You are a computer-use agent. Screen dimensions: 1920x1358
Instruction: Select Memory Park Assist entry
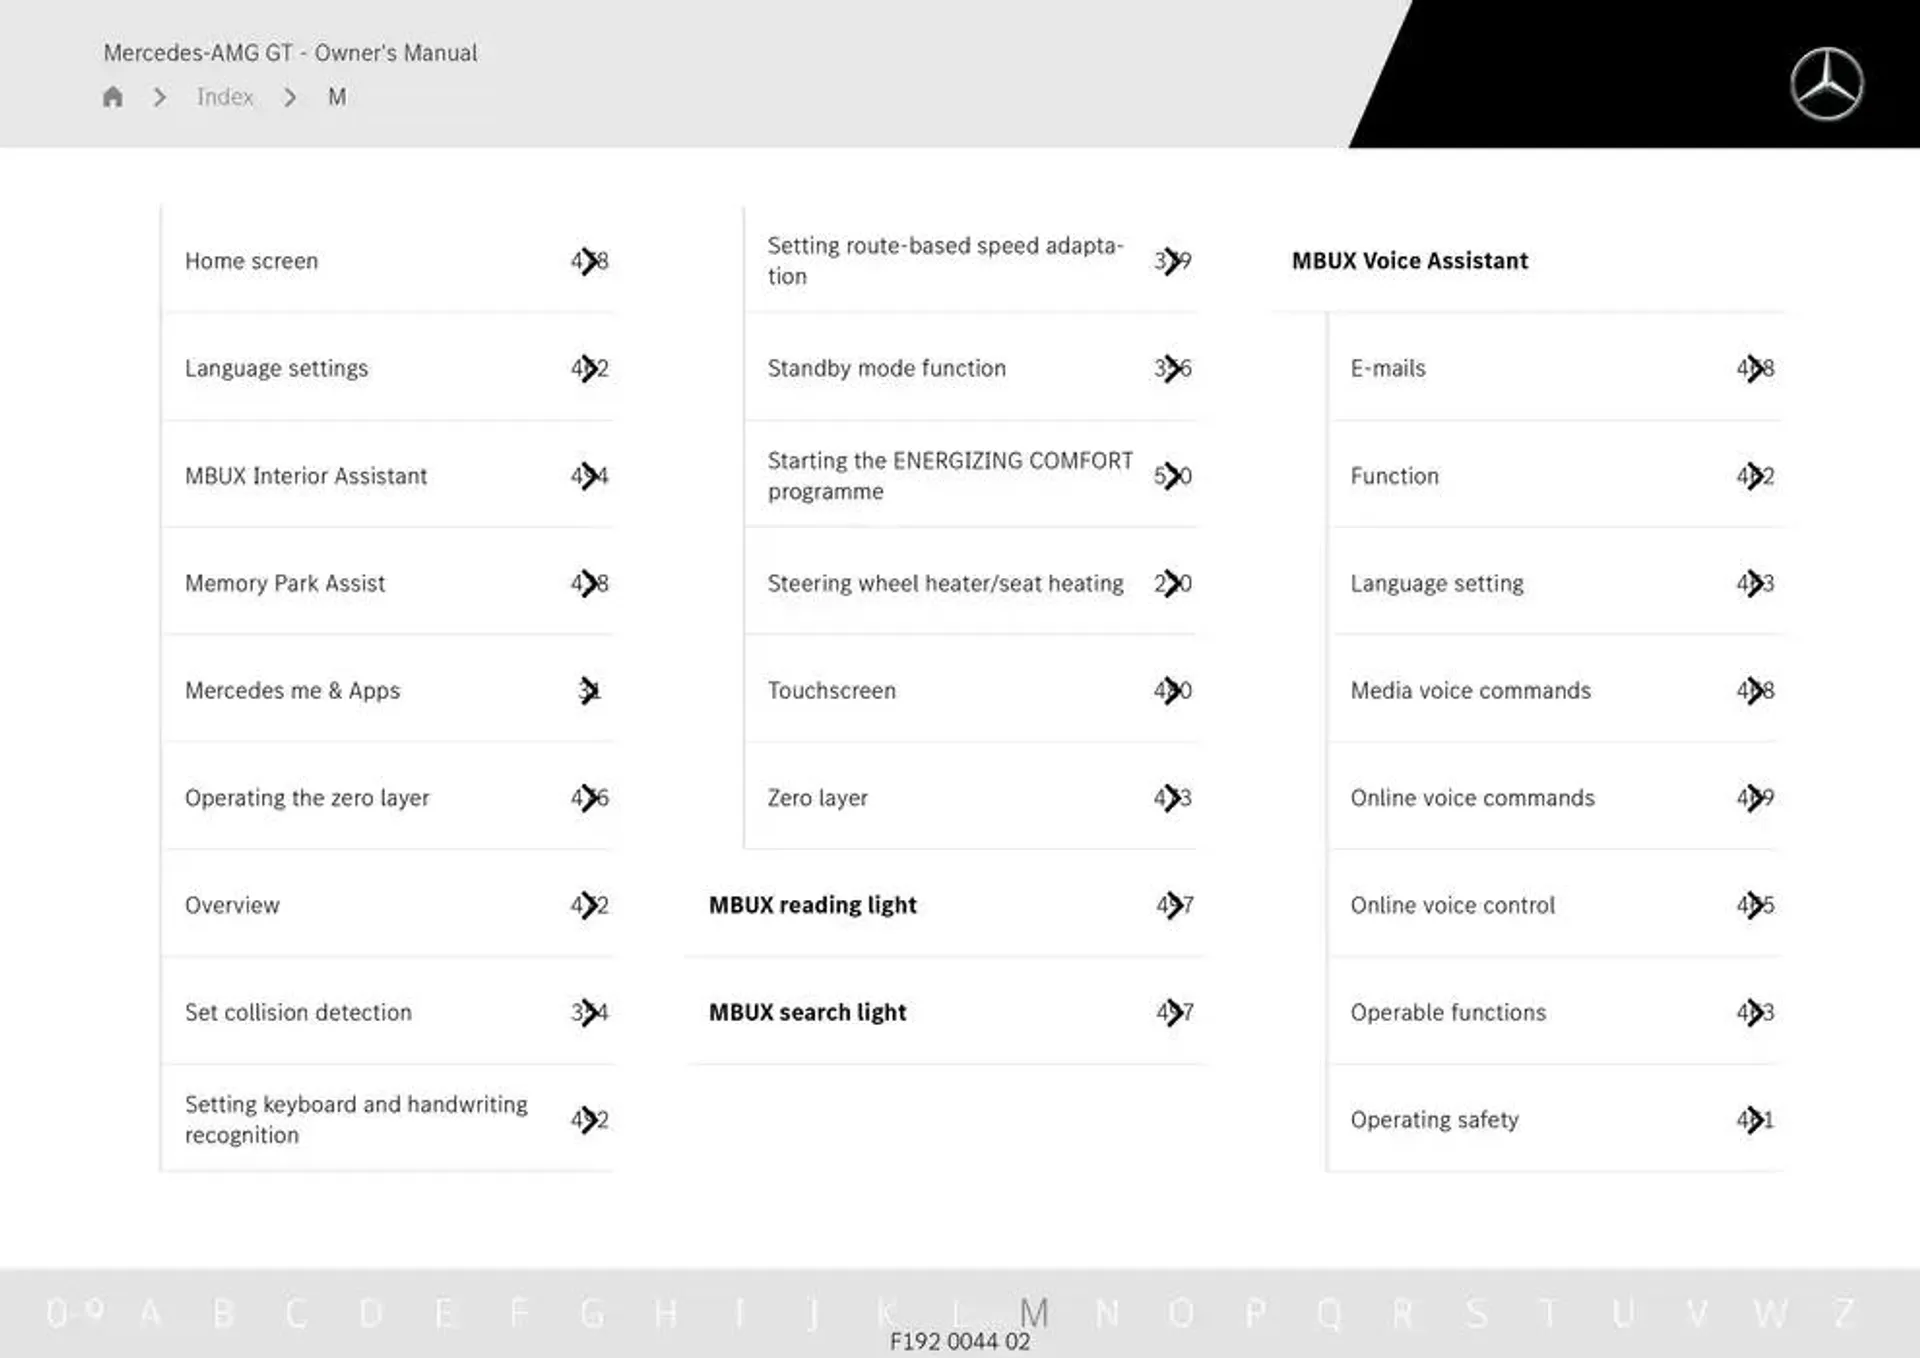[x=286, y=582]
